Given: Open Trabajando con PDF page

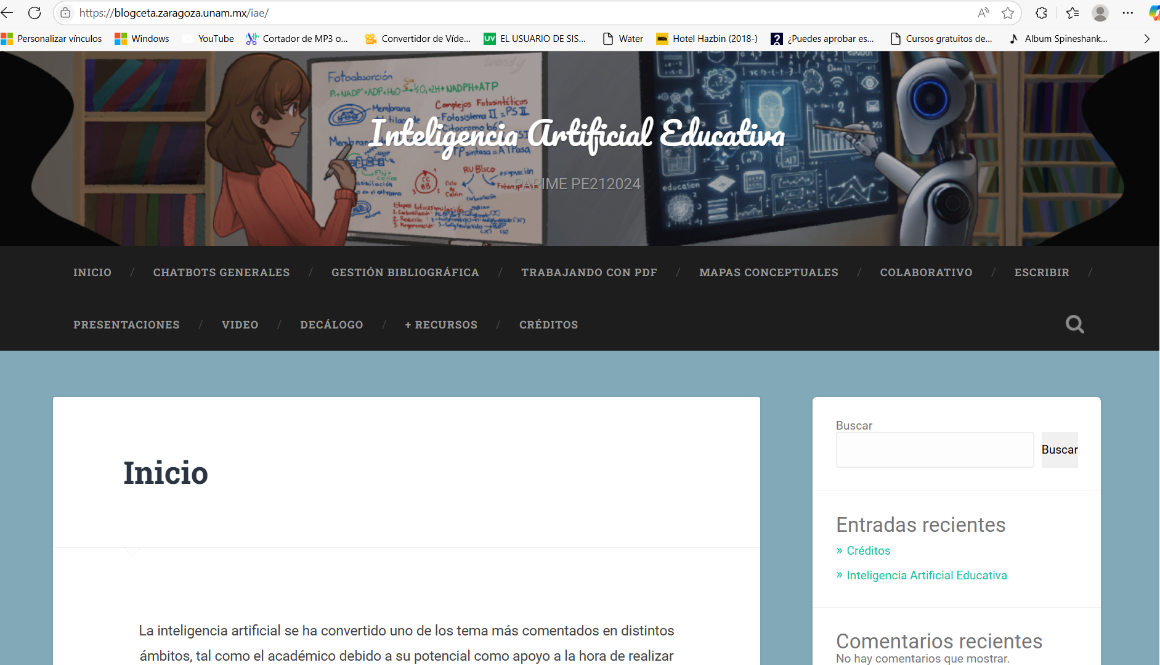Looking at the screenshot, I should (589, 272).
